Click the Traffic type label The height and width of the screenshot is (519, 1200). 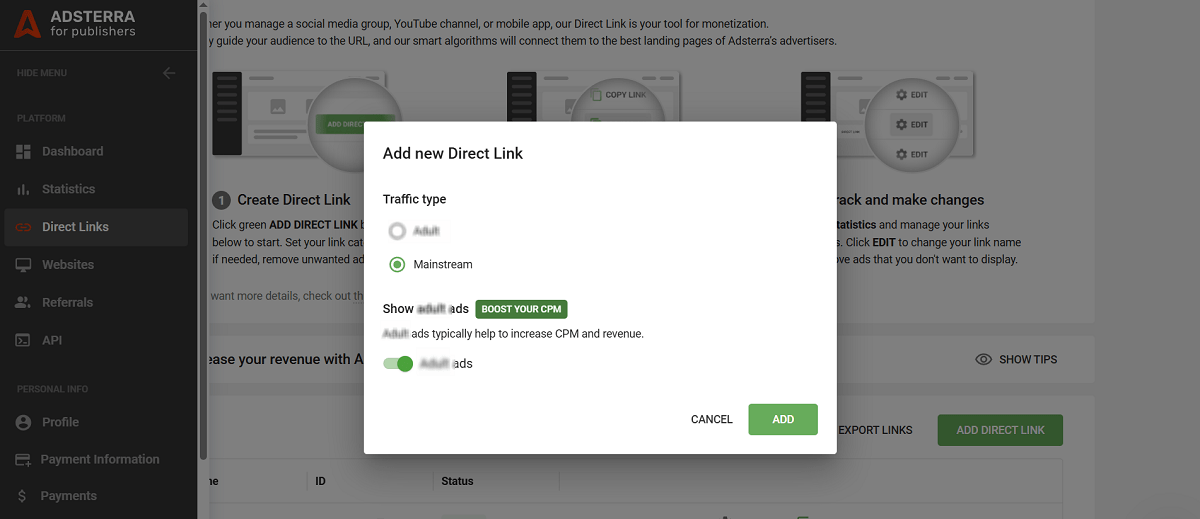coord(414,199)
